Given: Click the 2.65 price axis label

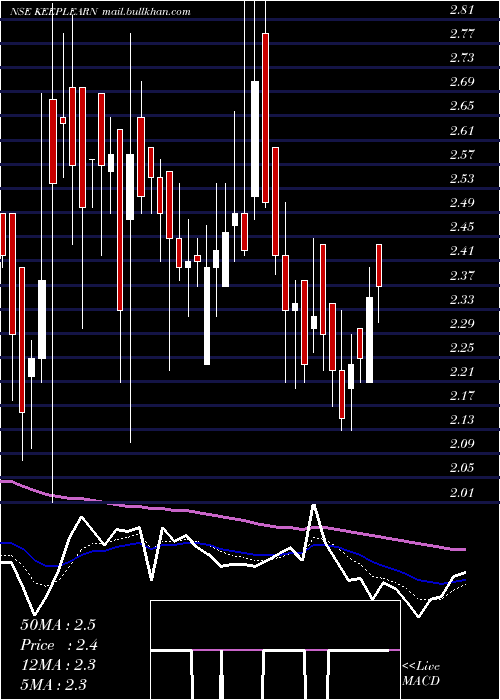Looking at the screenshot, I should (462, 106).
